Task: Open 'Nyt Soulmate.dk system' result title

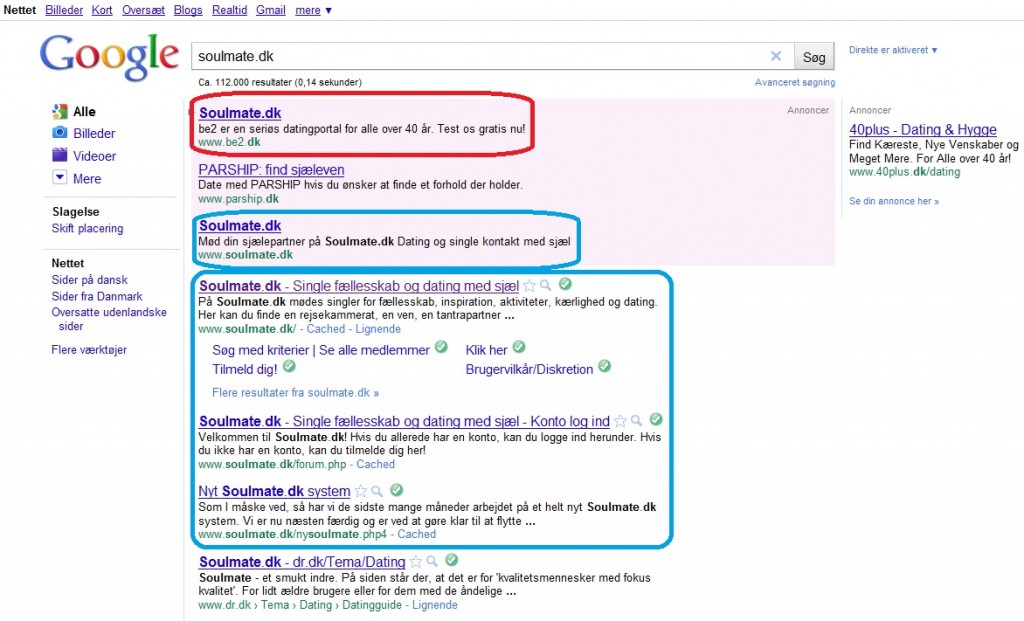Action: [274, 491]
